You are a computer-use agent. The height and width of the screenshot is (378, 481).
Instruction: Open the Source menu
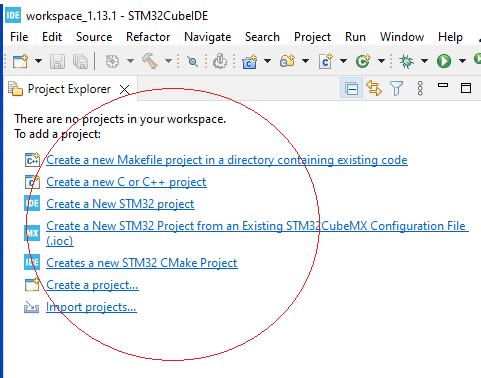pyautogui.click(x=94, y=37)
